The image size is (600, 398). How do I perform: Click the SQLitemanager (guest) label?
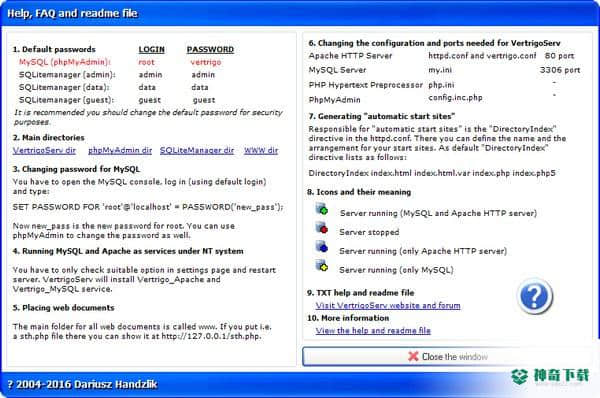(x=66, y=100)
